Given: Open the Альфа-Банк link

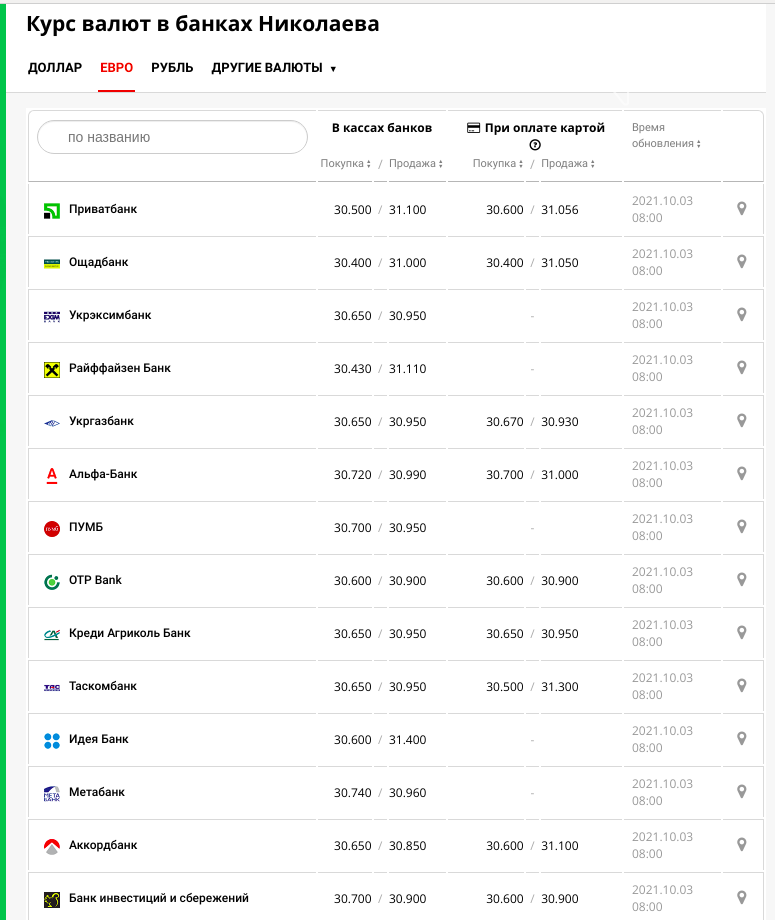Looking at the screenshot, I should [103, 474].
